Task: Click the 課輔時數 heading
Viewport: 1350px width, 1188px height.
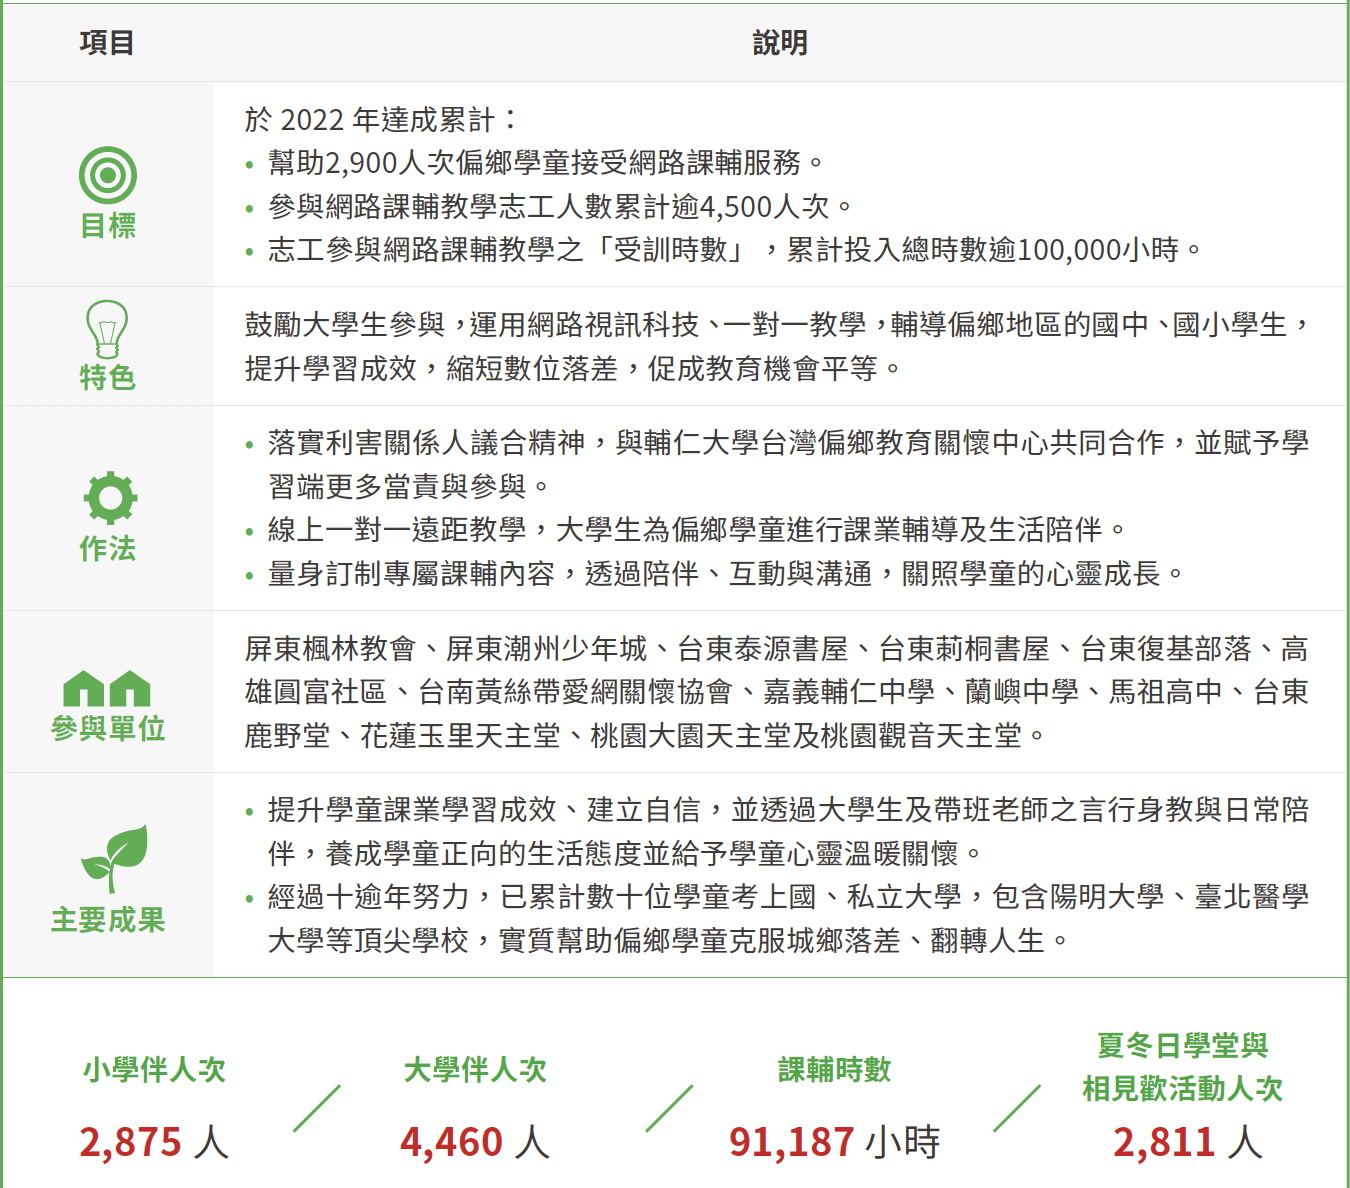Action: point(835,1070)
